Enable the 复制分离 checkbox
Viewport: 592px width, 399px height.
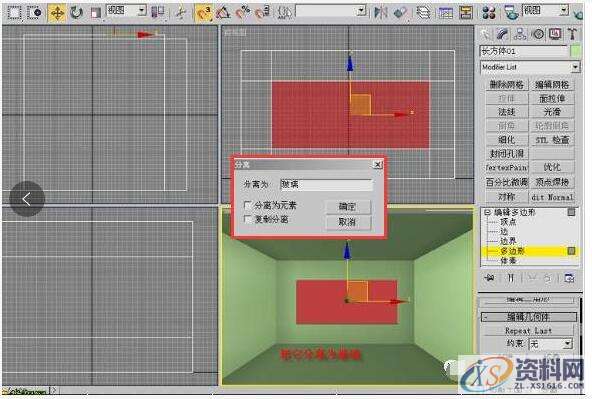pyautogui.click(x=248, y=219)
